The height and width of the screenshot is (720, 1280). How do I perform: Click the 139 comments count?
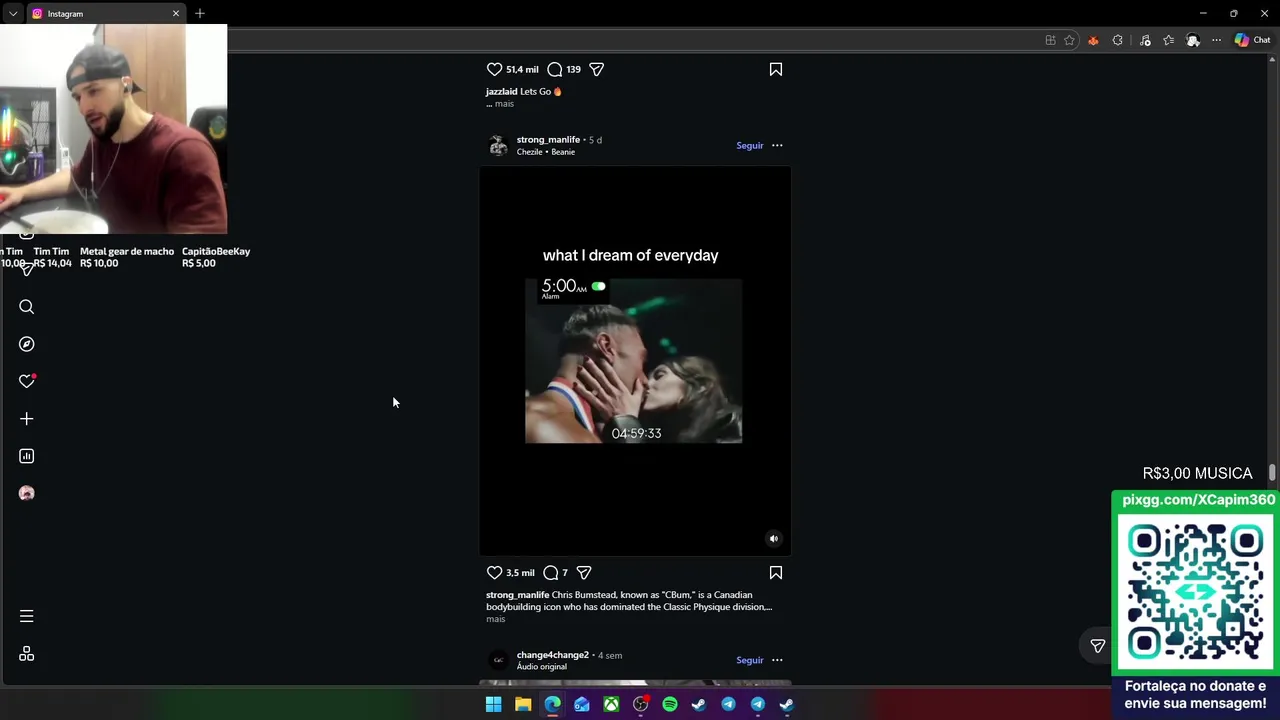tap(573, 69)
